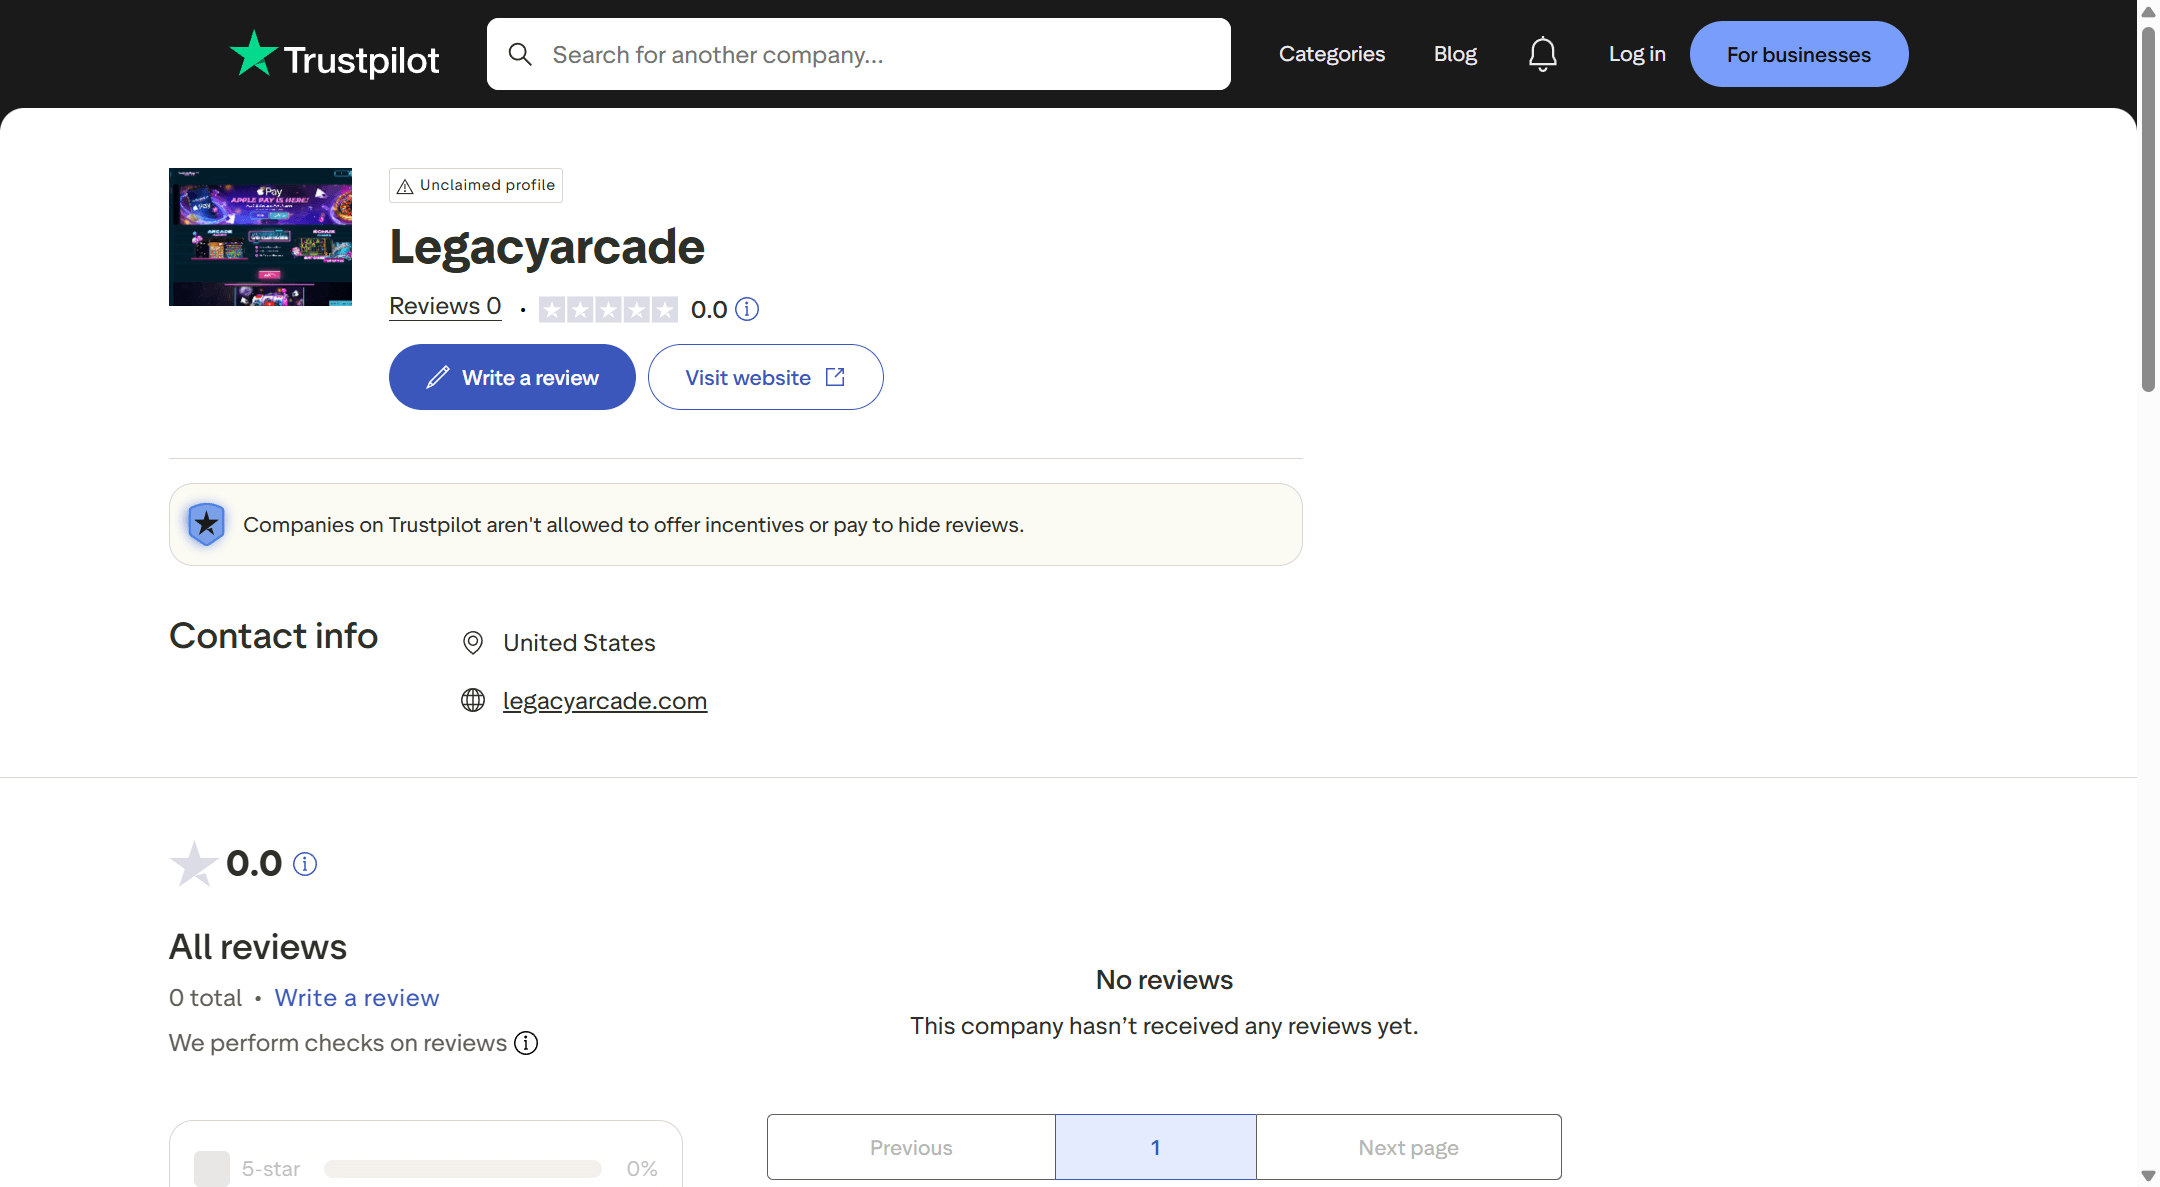Click info icon beside large 0.0 score
This screenshot has width=2160, height=1187.
(305, 864)
